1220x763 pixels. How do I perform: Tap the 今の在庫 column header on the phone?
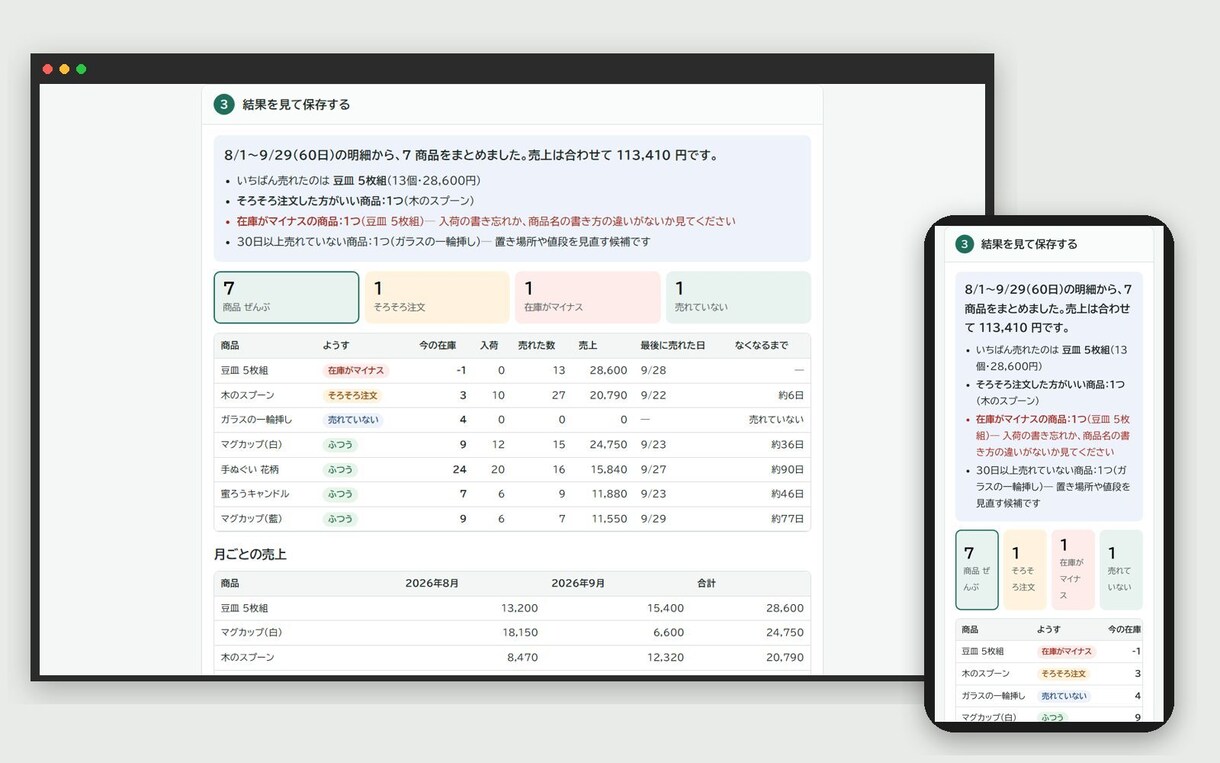tap(1124, 630)
